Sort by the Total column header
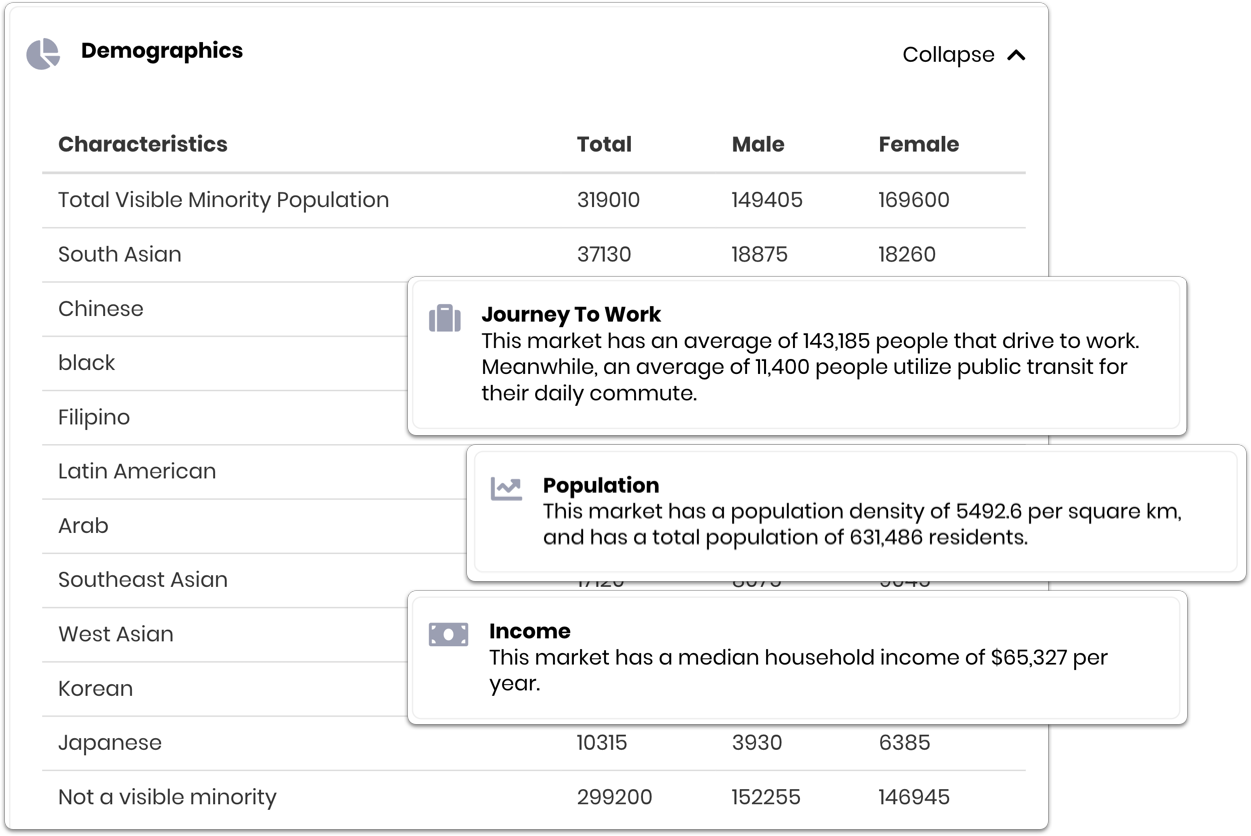The image size is (1251, 836). tap(604, 144)
